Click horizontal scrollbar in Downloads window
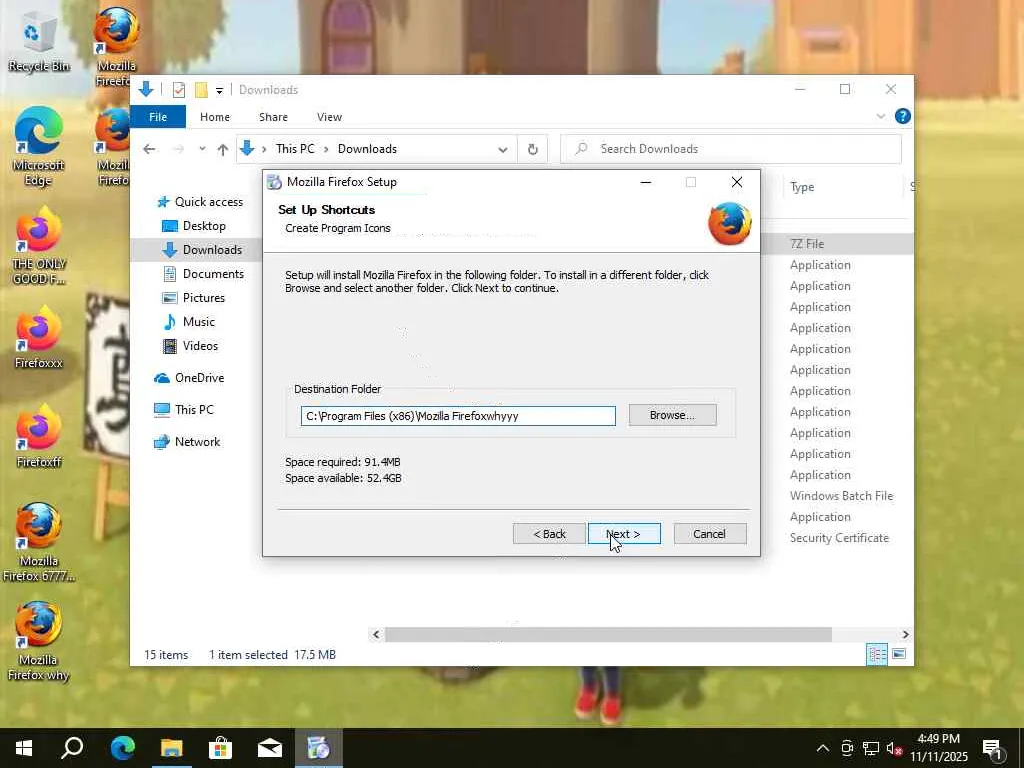 pos(608,634)
